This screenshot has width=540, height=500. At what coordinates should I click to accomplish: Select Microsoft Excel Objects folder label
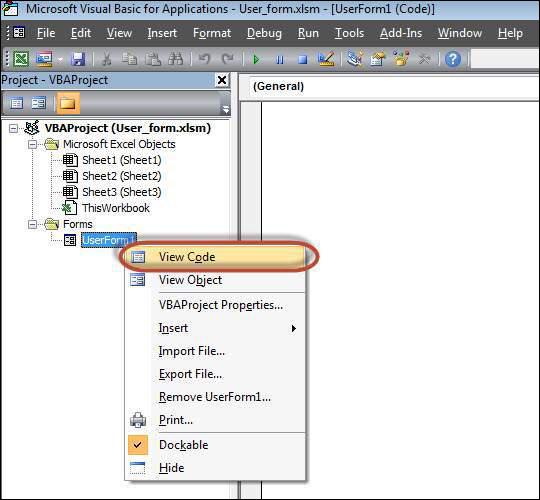click(119, 144)
